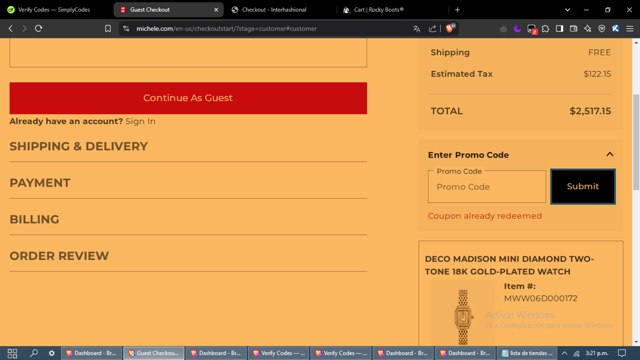
Task: Open the tab search dropdown arrow
Action: point(567,9)
